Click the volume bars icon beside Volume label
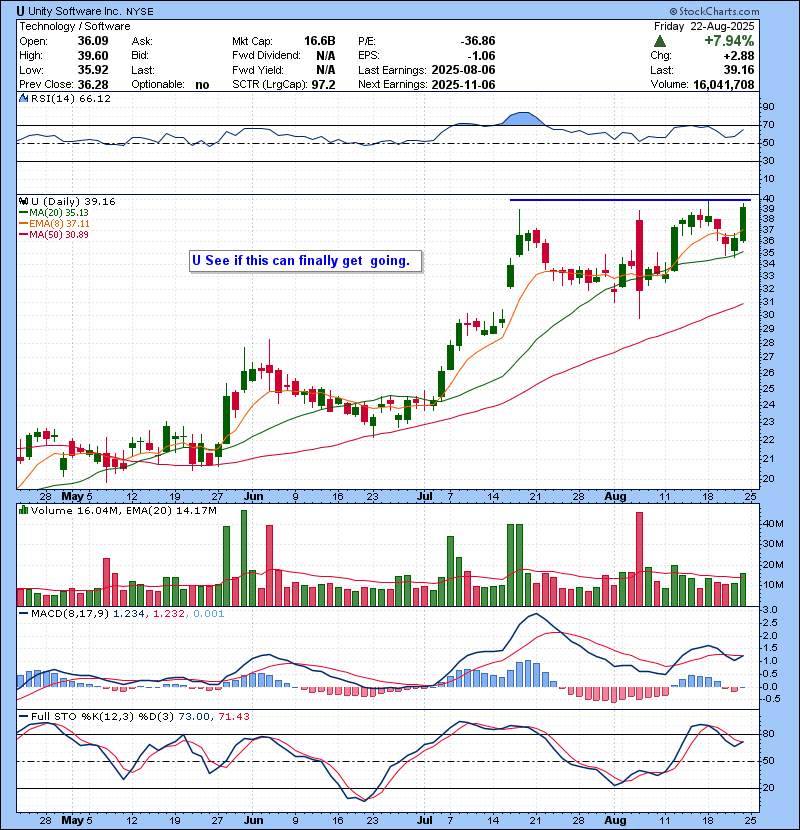This screenshot has width=800, height=830. 23,510
